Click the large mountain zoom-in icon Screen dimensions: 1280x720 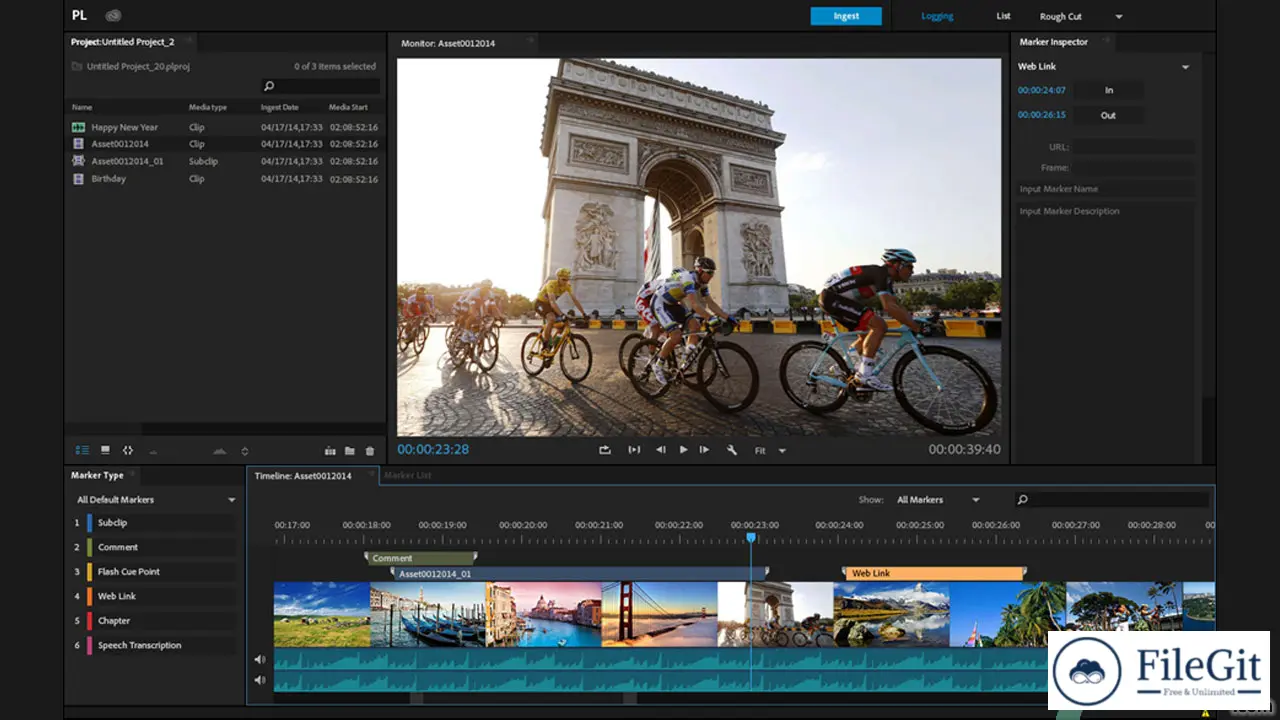(220, 451)
